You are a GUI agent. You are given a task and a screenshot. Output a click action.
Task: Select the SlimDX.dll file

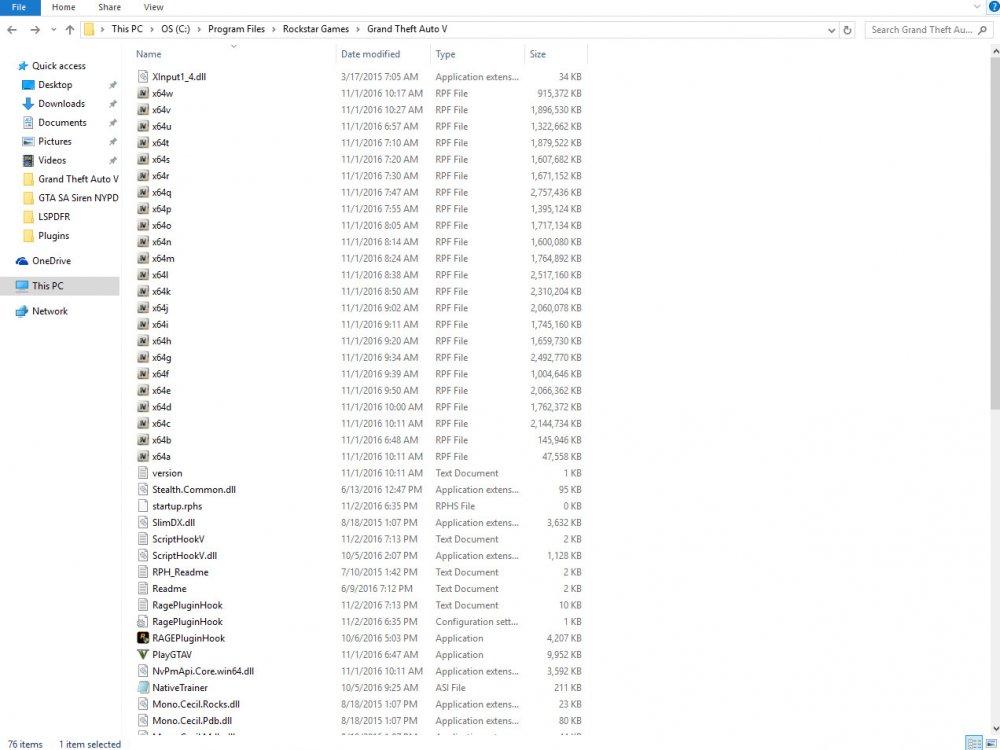(173, 522)
